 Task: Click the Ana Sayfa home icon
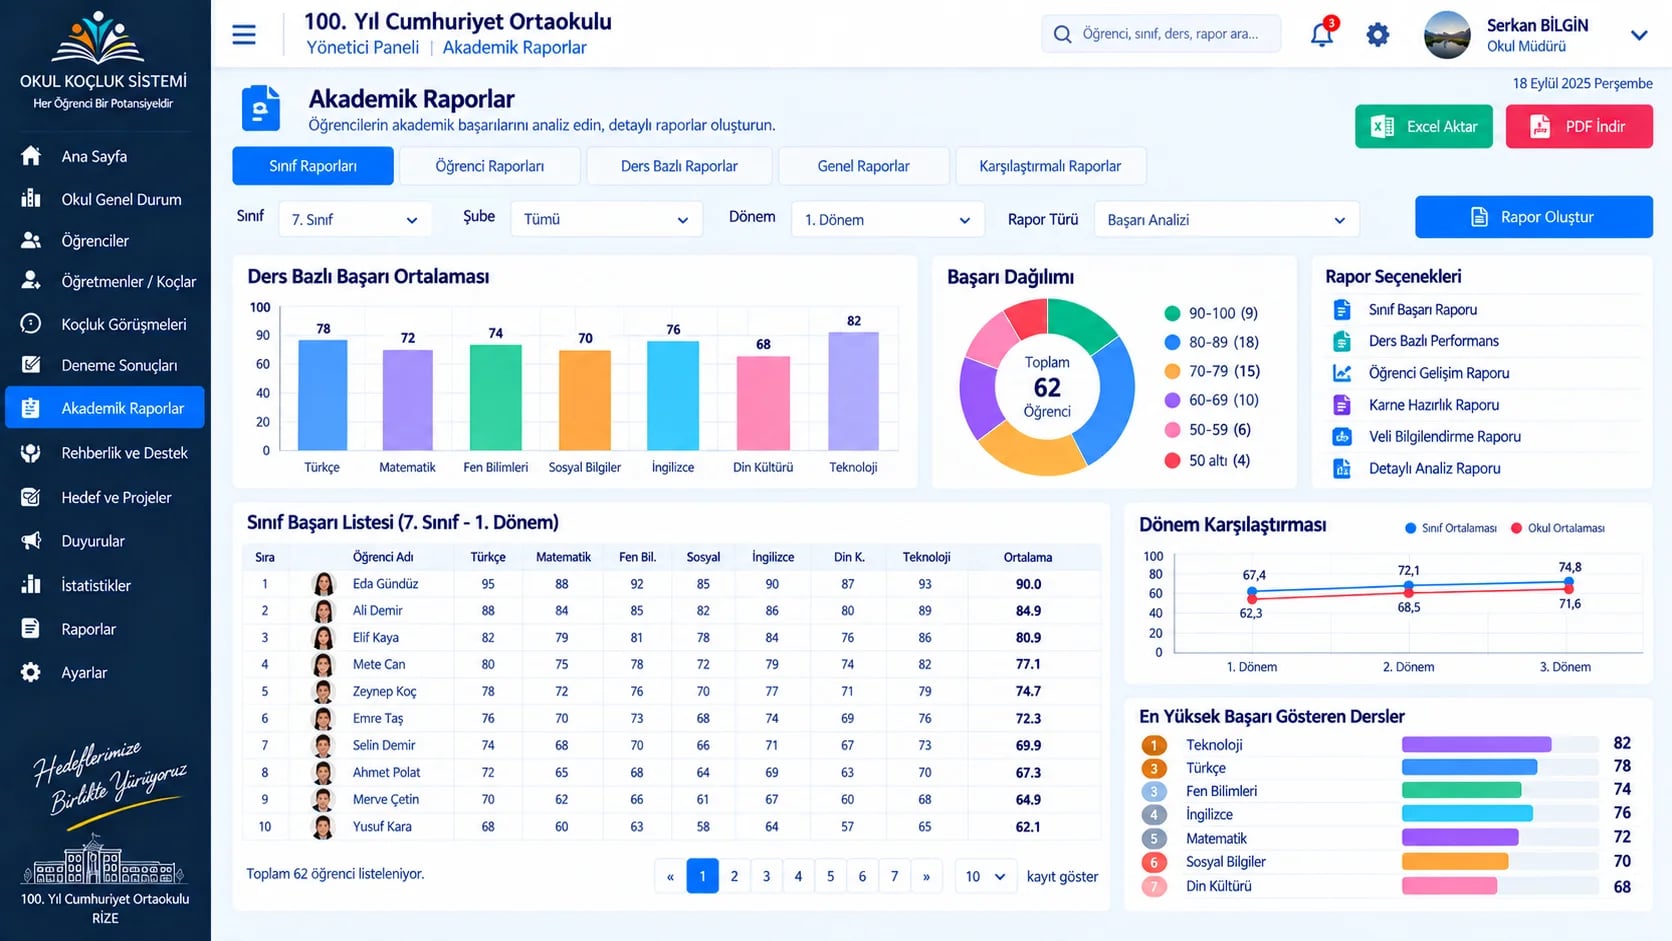click(x=31, y=156)
